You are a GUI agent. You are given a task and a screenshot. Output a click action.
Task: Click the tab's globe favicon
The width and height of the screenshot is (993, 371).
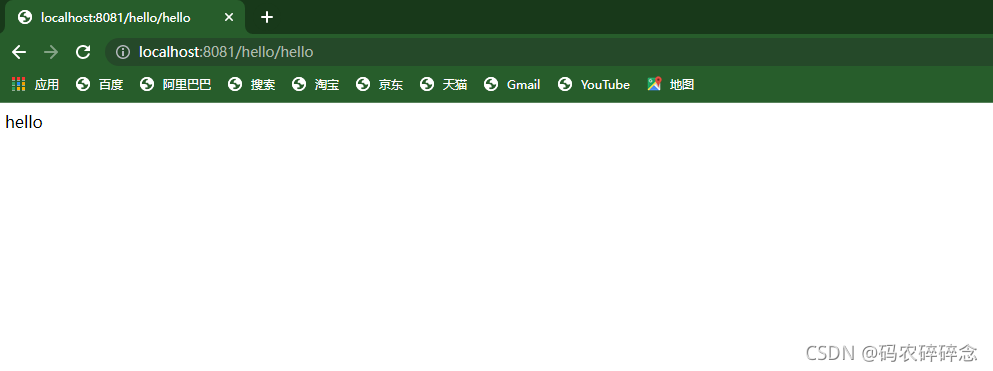25,17
